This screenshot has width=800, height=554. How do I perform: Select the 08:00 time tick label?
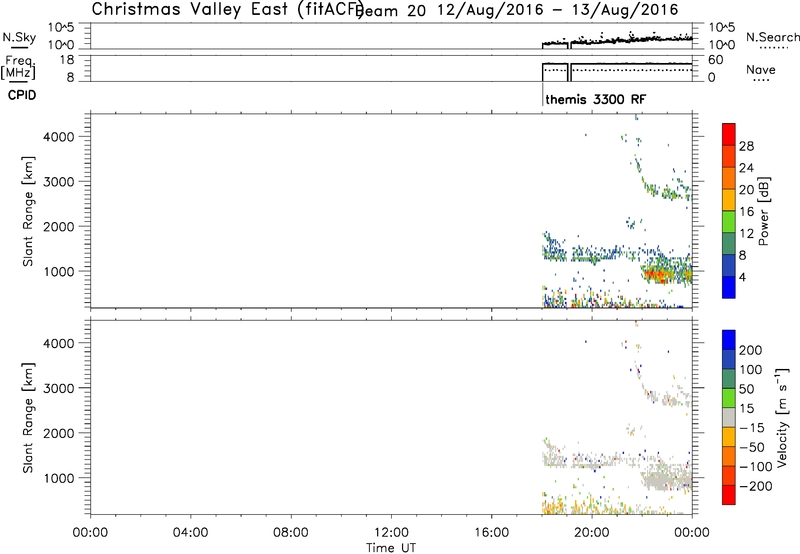tap(291, 533)
